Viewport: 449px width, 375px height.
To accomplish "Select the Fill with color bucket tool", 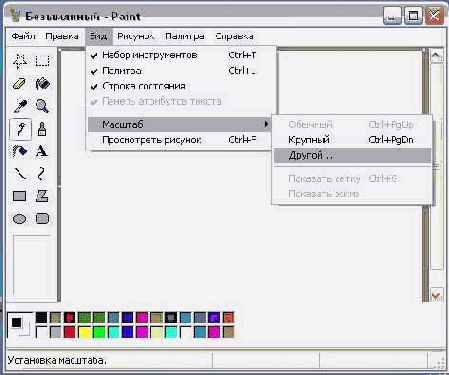I will point(42,84).
